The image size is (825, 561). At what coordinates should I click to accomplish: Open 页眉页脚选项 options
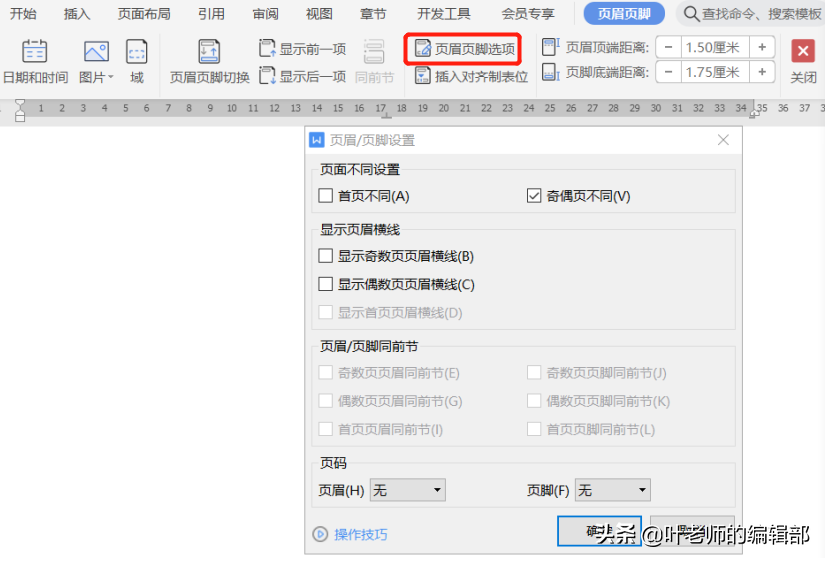(x=464, y=49)
